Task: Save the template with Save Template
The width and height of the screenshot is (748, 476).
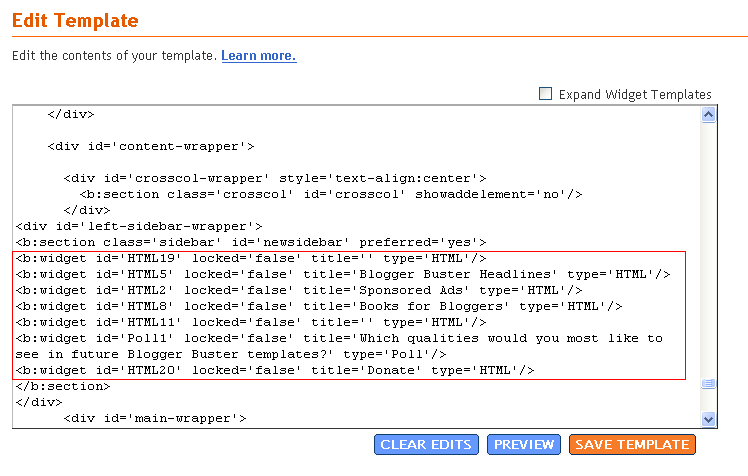Action: pyautogui.click(x=632, y=445)
